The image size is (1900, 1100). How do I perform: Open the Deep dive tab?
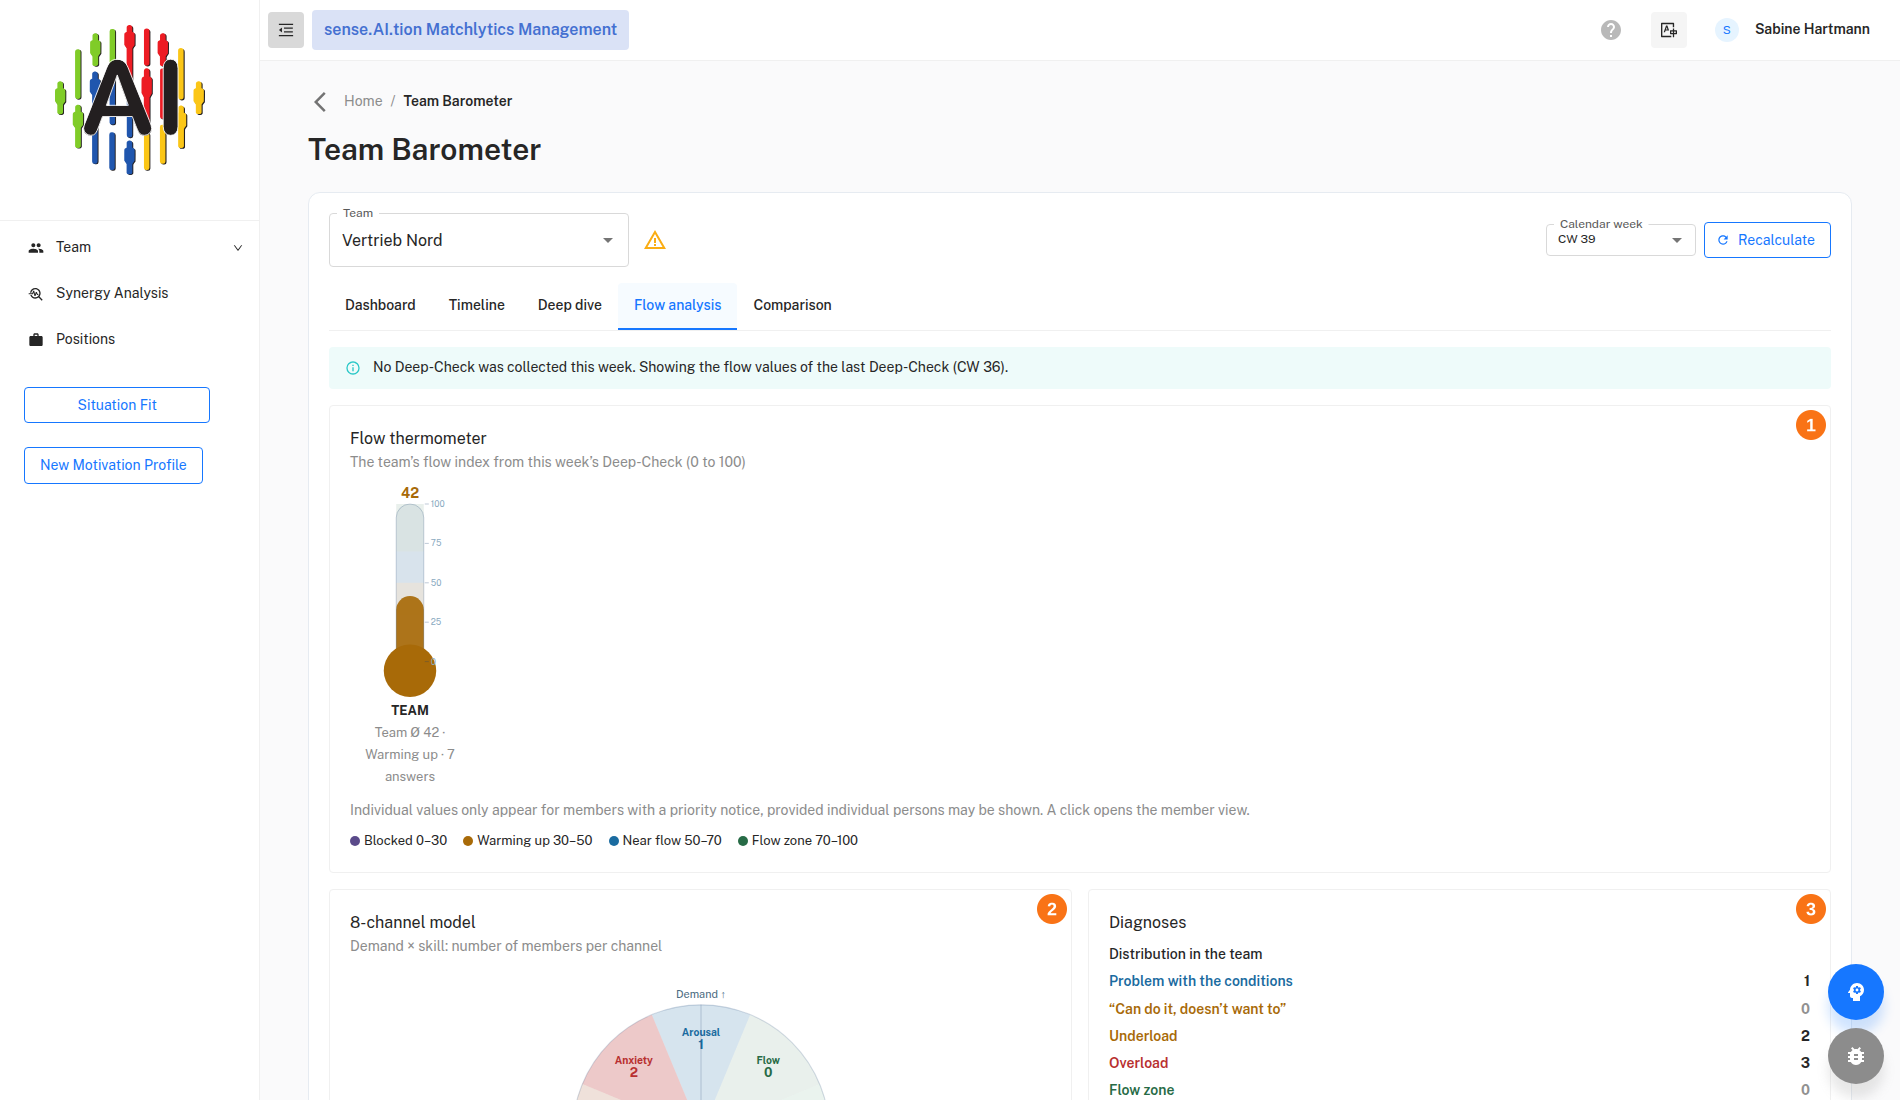570,305
